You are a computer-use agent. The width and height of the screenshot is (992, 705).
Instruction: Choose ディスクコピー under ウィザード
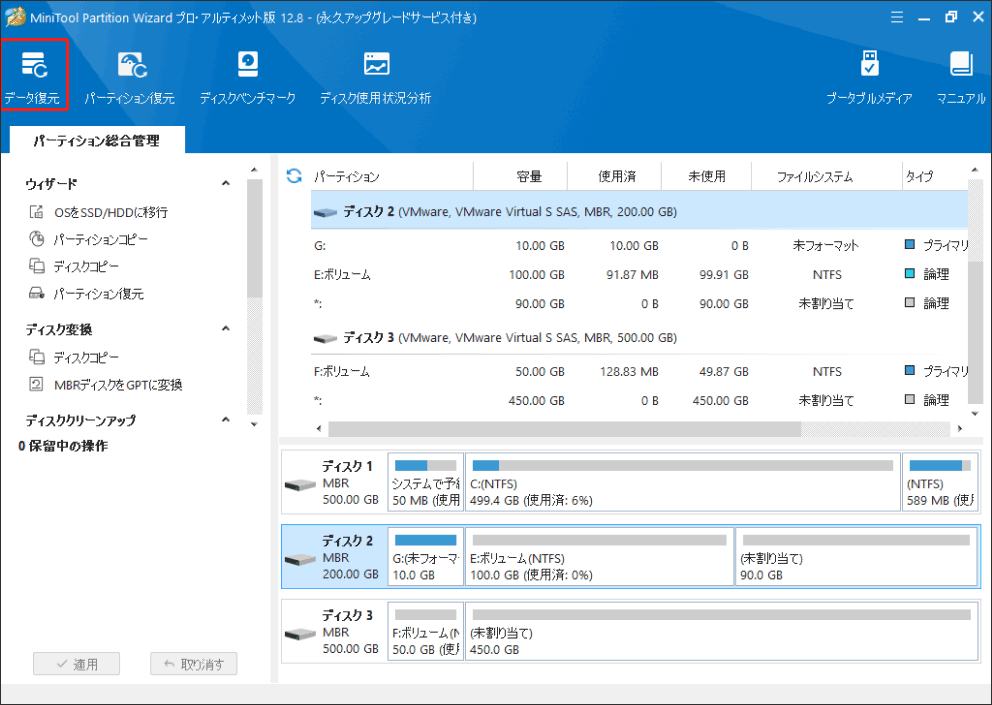pyautogui.click(x=74, y=266)
